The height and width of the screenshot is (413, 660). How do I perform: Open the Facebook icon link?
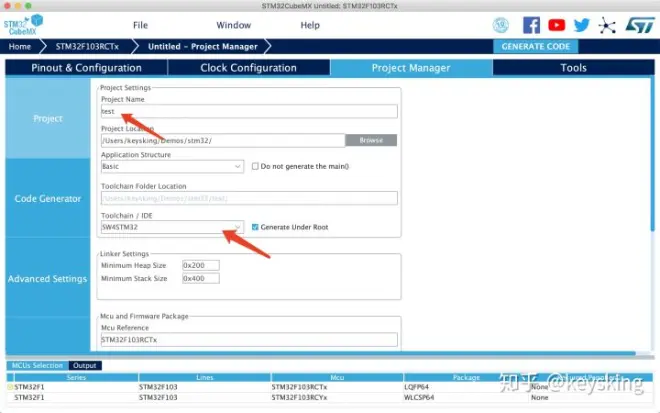pyautogui.click(x=531, y=25)
